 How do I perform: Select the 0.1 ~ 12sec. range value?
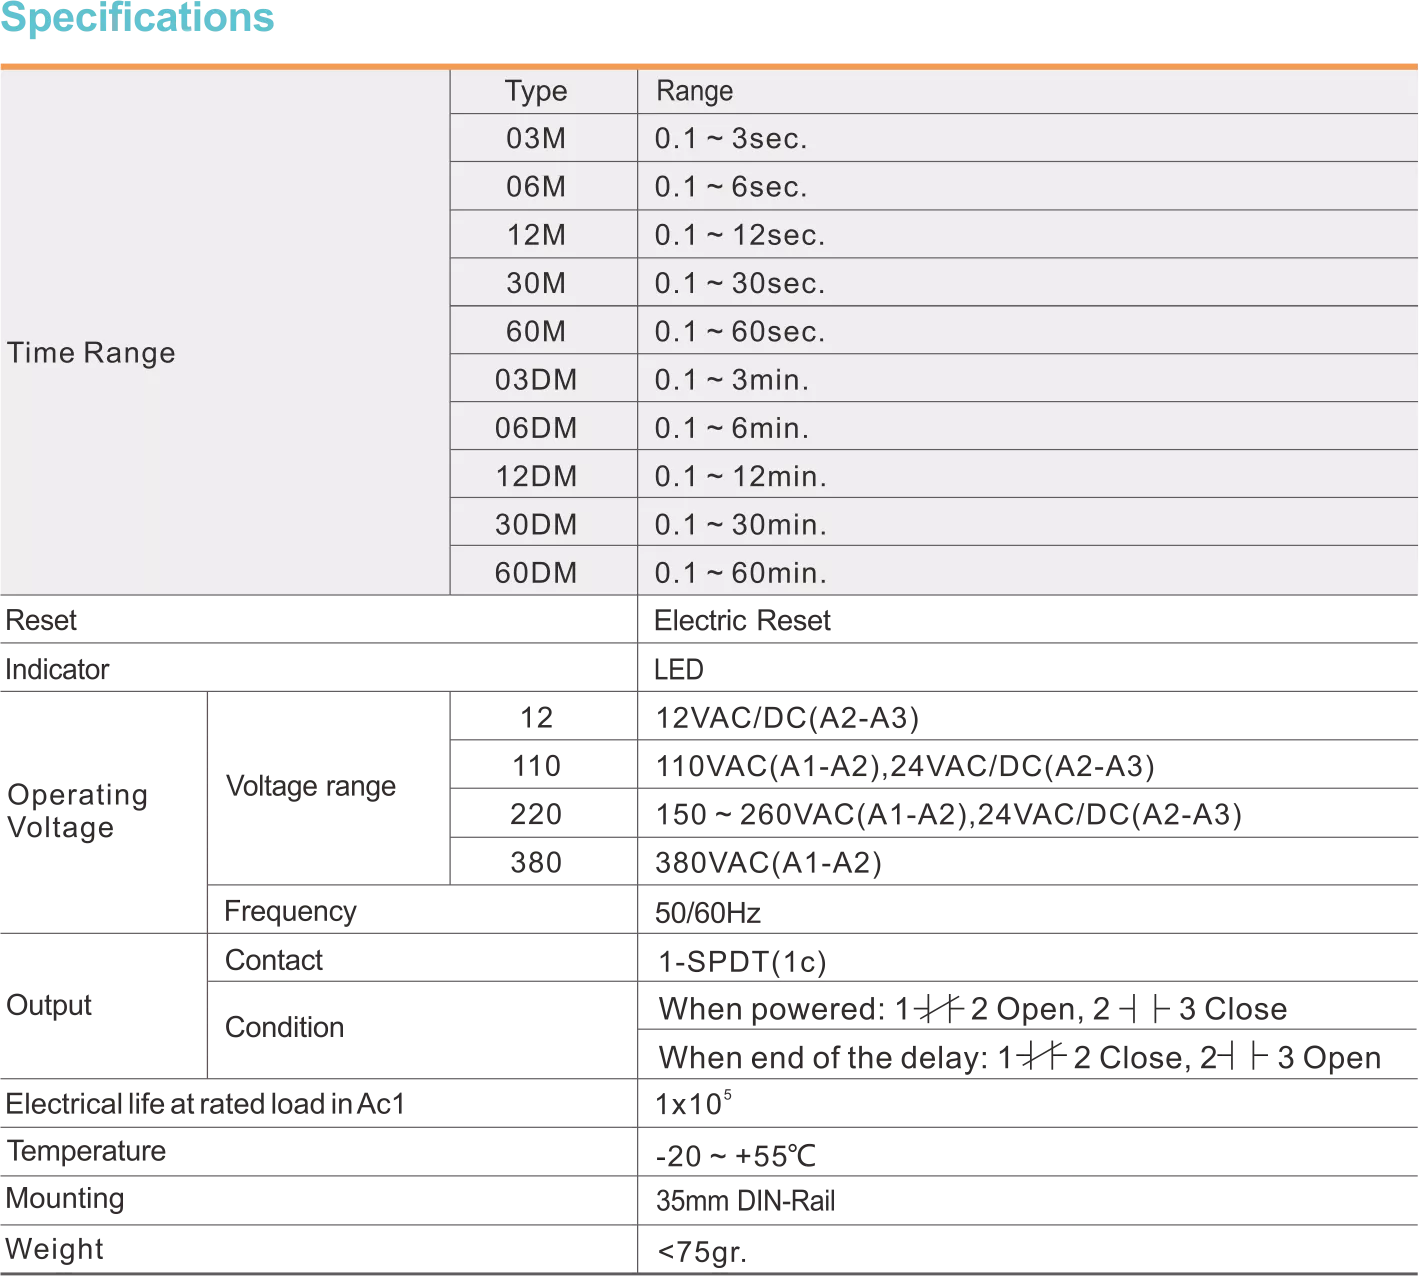click(x=739, y=235)
